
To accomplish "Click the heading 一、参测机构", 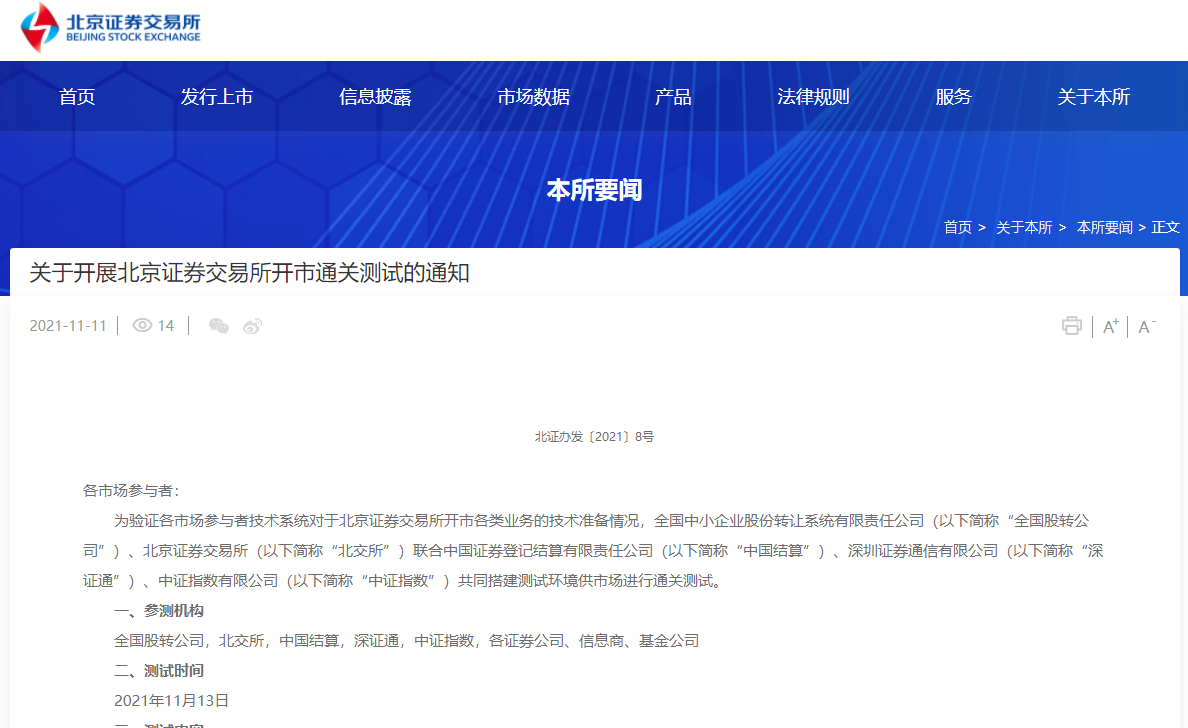I will click(159, 611).
